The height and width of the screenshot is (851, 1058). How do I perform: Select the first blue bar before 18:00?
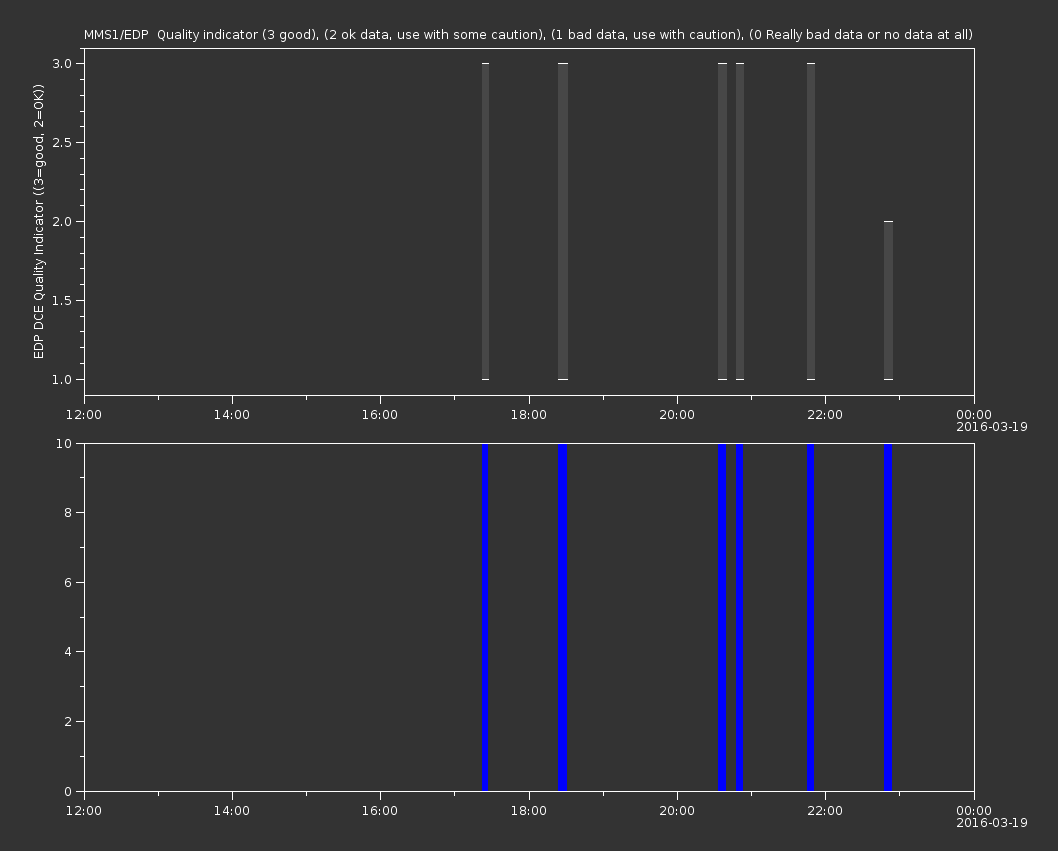point(485,617)
